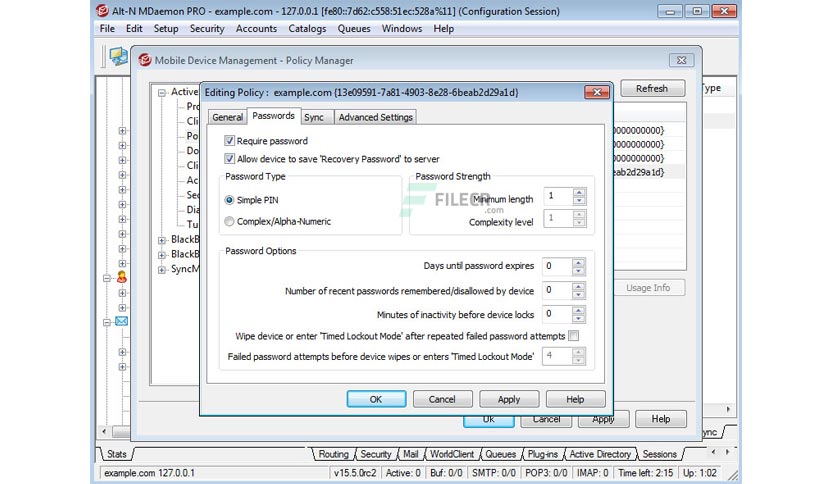Click the Policy Manager window icon

144,60
